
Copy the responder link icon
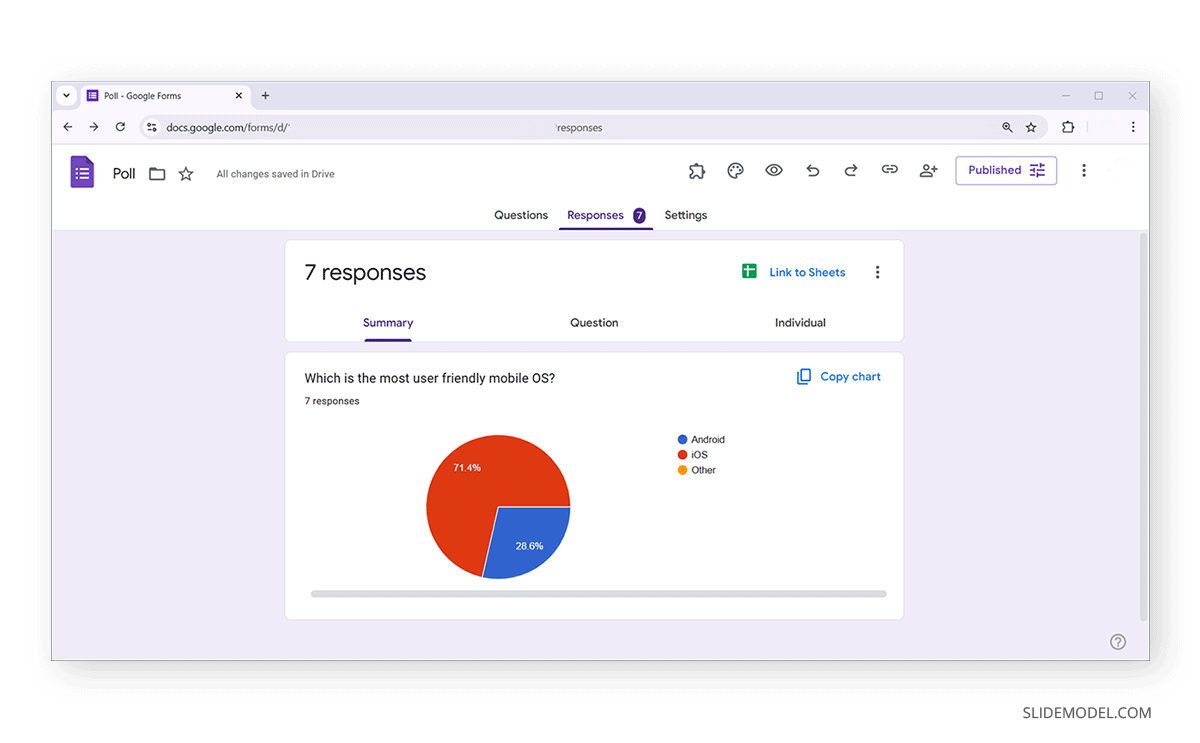coord(889,171)
